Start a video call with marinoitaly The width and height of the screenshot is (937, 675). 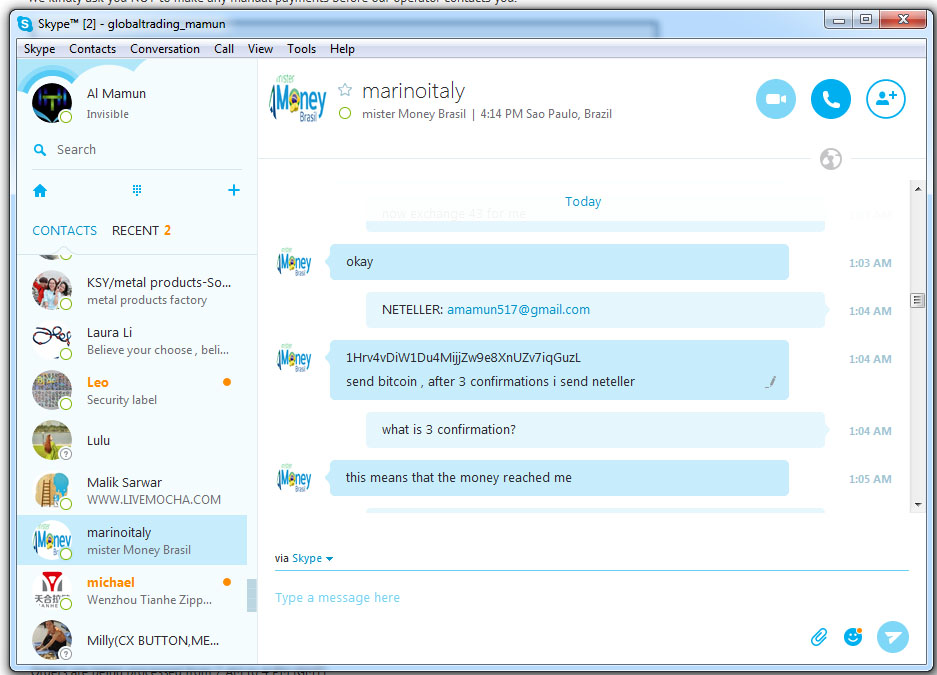[776, 99]
